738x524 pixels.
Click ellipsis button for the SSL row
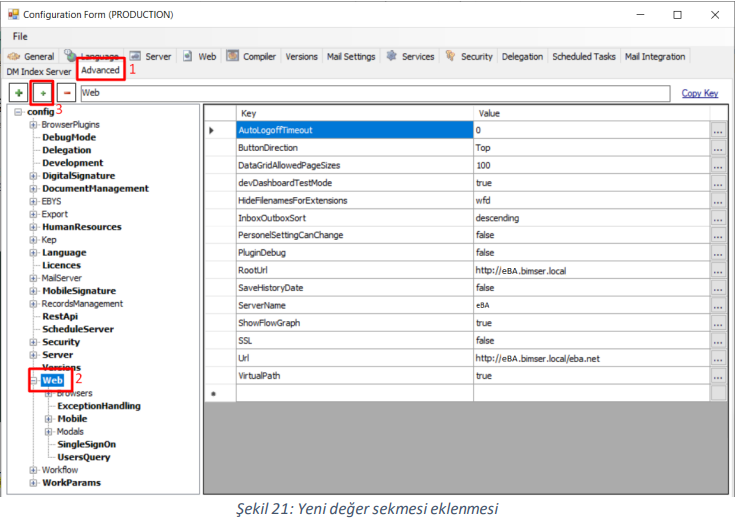[x=717, y=341]
